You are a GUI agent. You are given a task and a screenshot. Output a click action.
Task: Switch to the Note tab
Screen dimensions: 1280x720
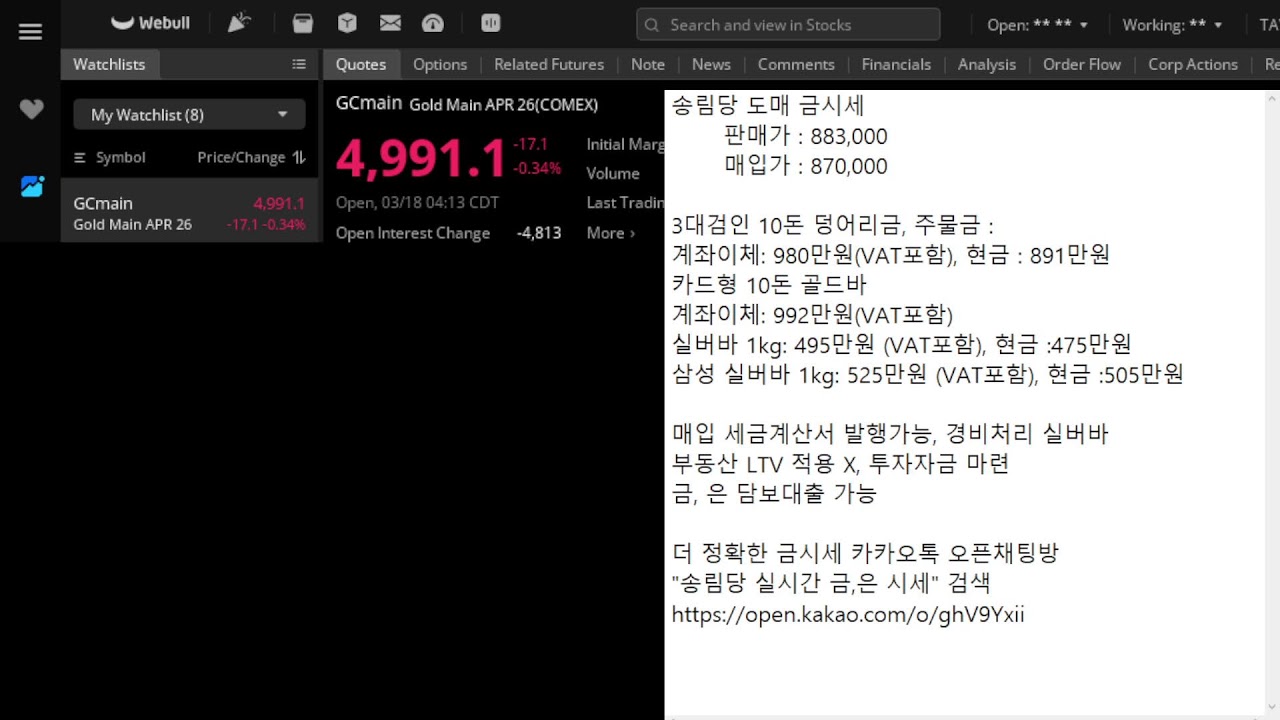(x=648, y=64)
